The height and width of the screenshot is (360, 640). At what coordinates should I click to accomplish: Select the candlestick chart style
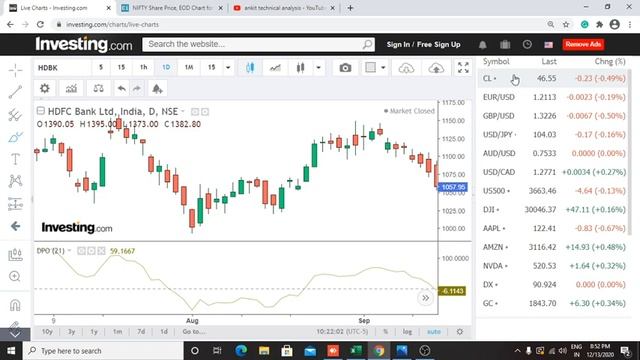250,68
